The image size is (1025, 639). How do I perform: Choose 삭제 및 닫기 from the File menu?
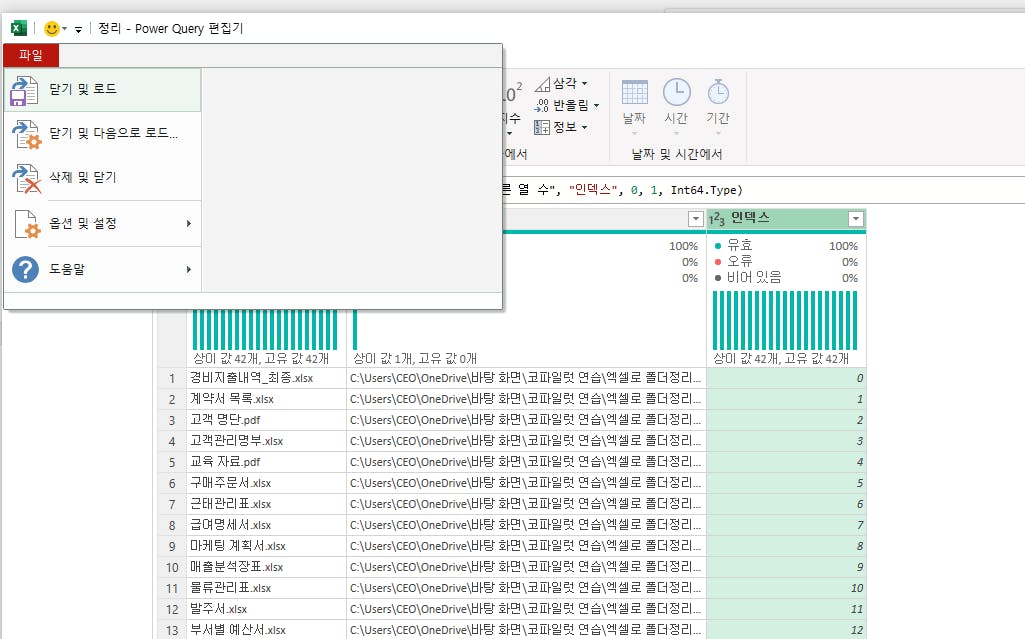(83, 177)
